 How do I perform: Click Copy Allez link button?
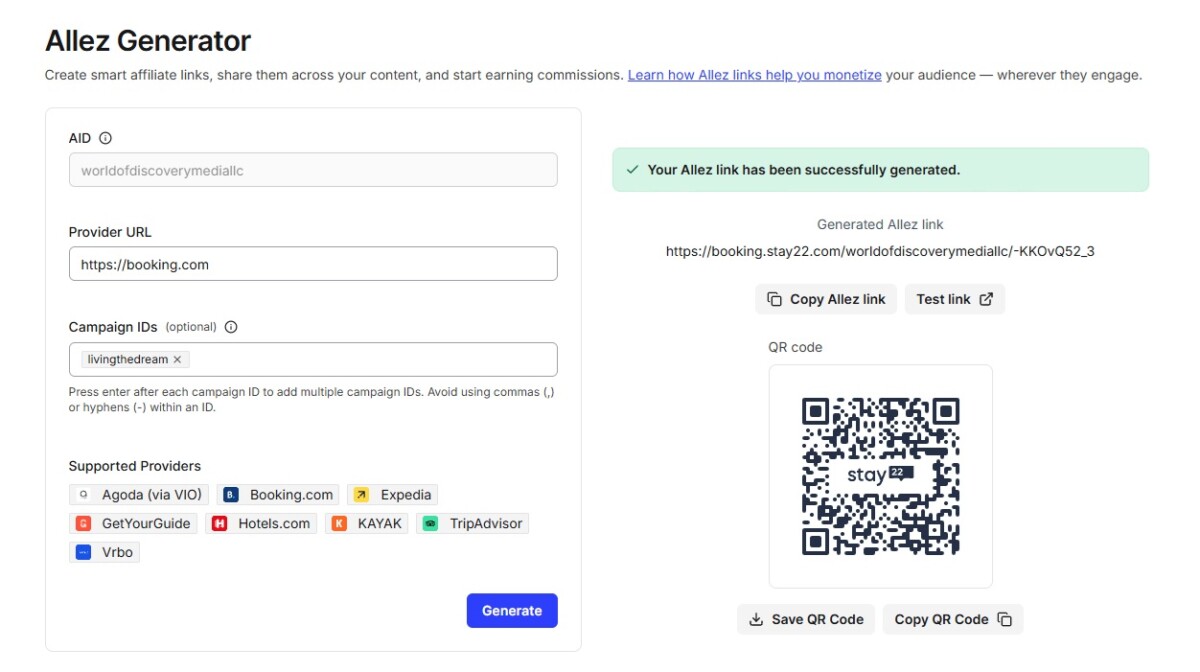click(x=826, y=299)
